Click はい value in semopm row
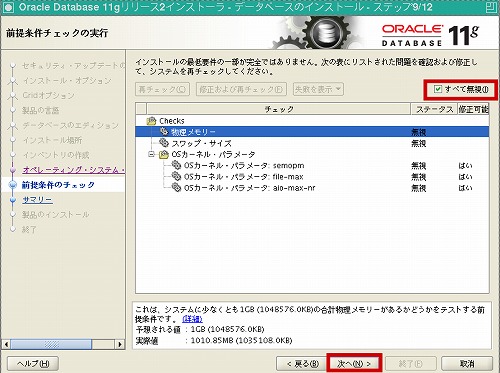 click(465, 166)
